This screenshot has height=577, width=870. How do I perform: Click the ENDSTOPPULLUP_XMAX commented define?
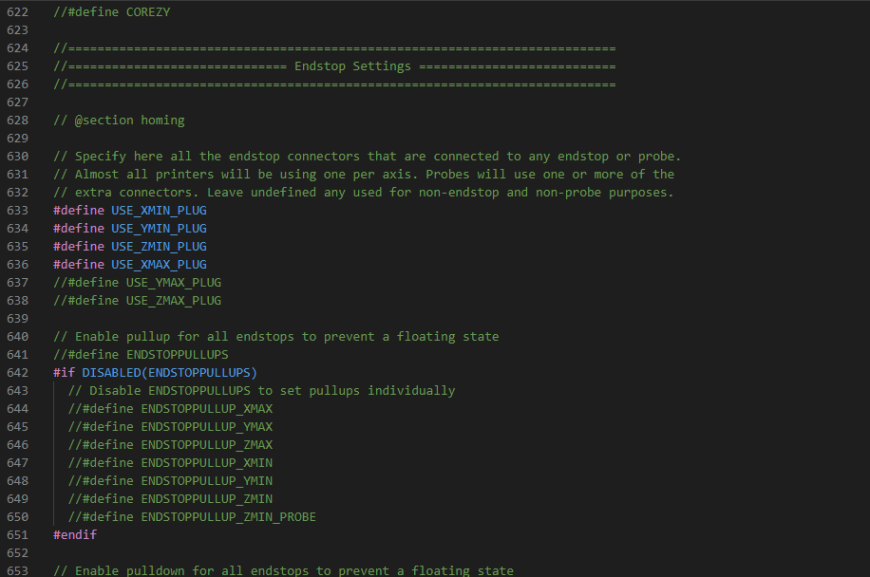(x=170, y=408)
